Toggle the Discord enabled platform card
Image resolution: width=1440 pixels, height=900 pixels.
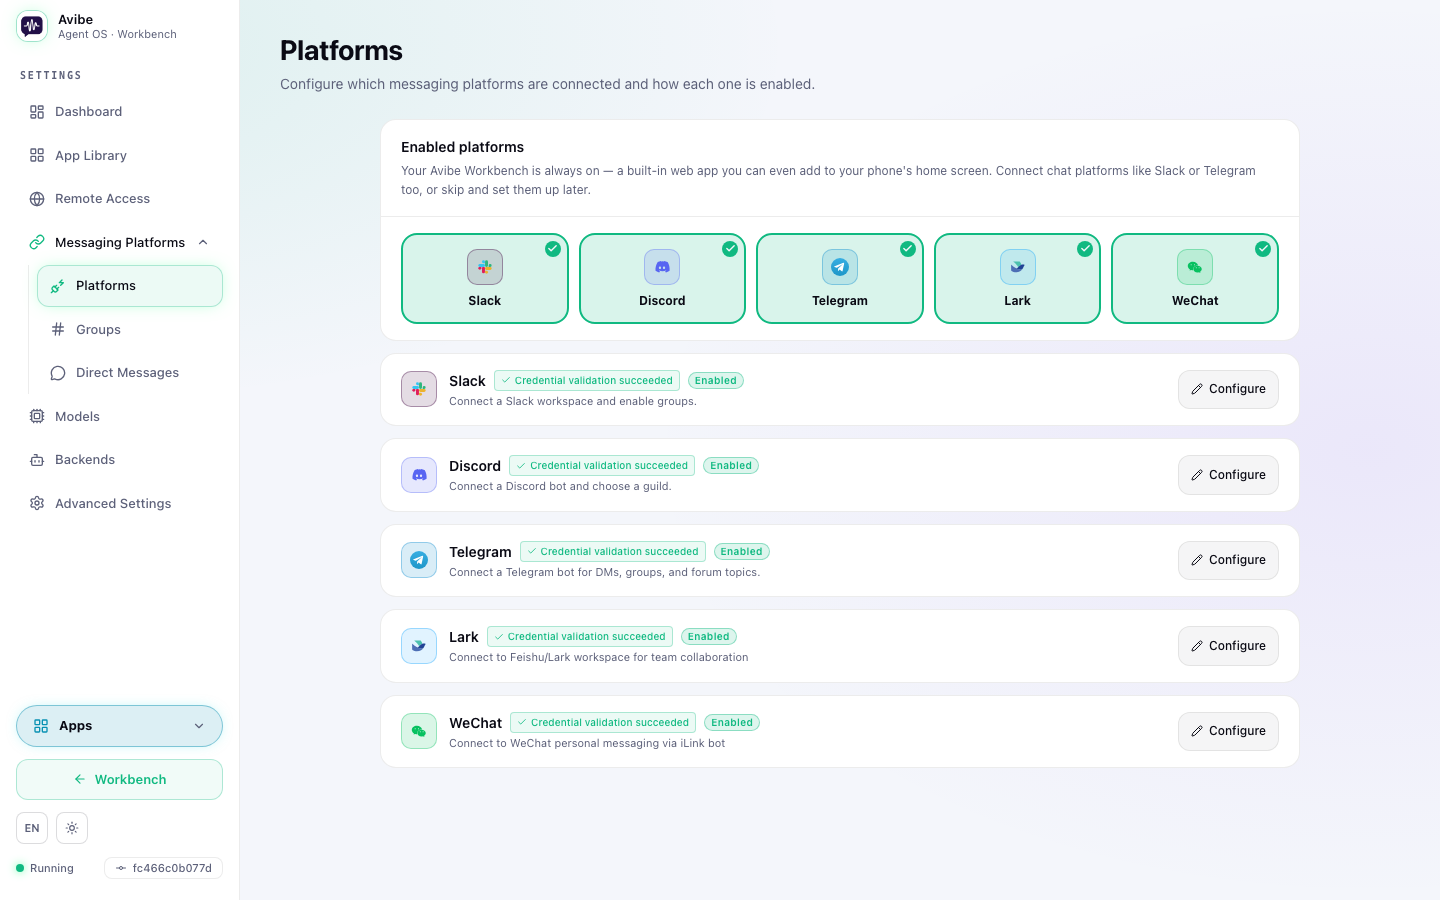click(x=662, y=278)
